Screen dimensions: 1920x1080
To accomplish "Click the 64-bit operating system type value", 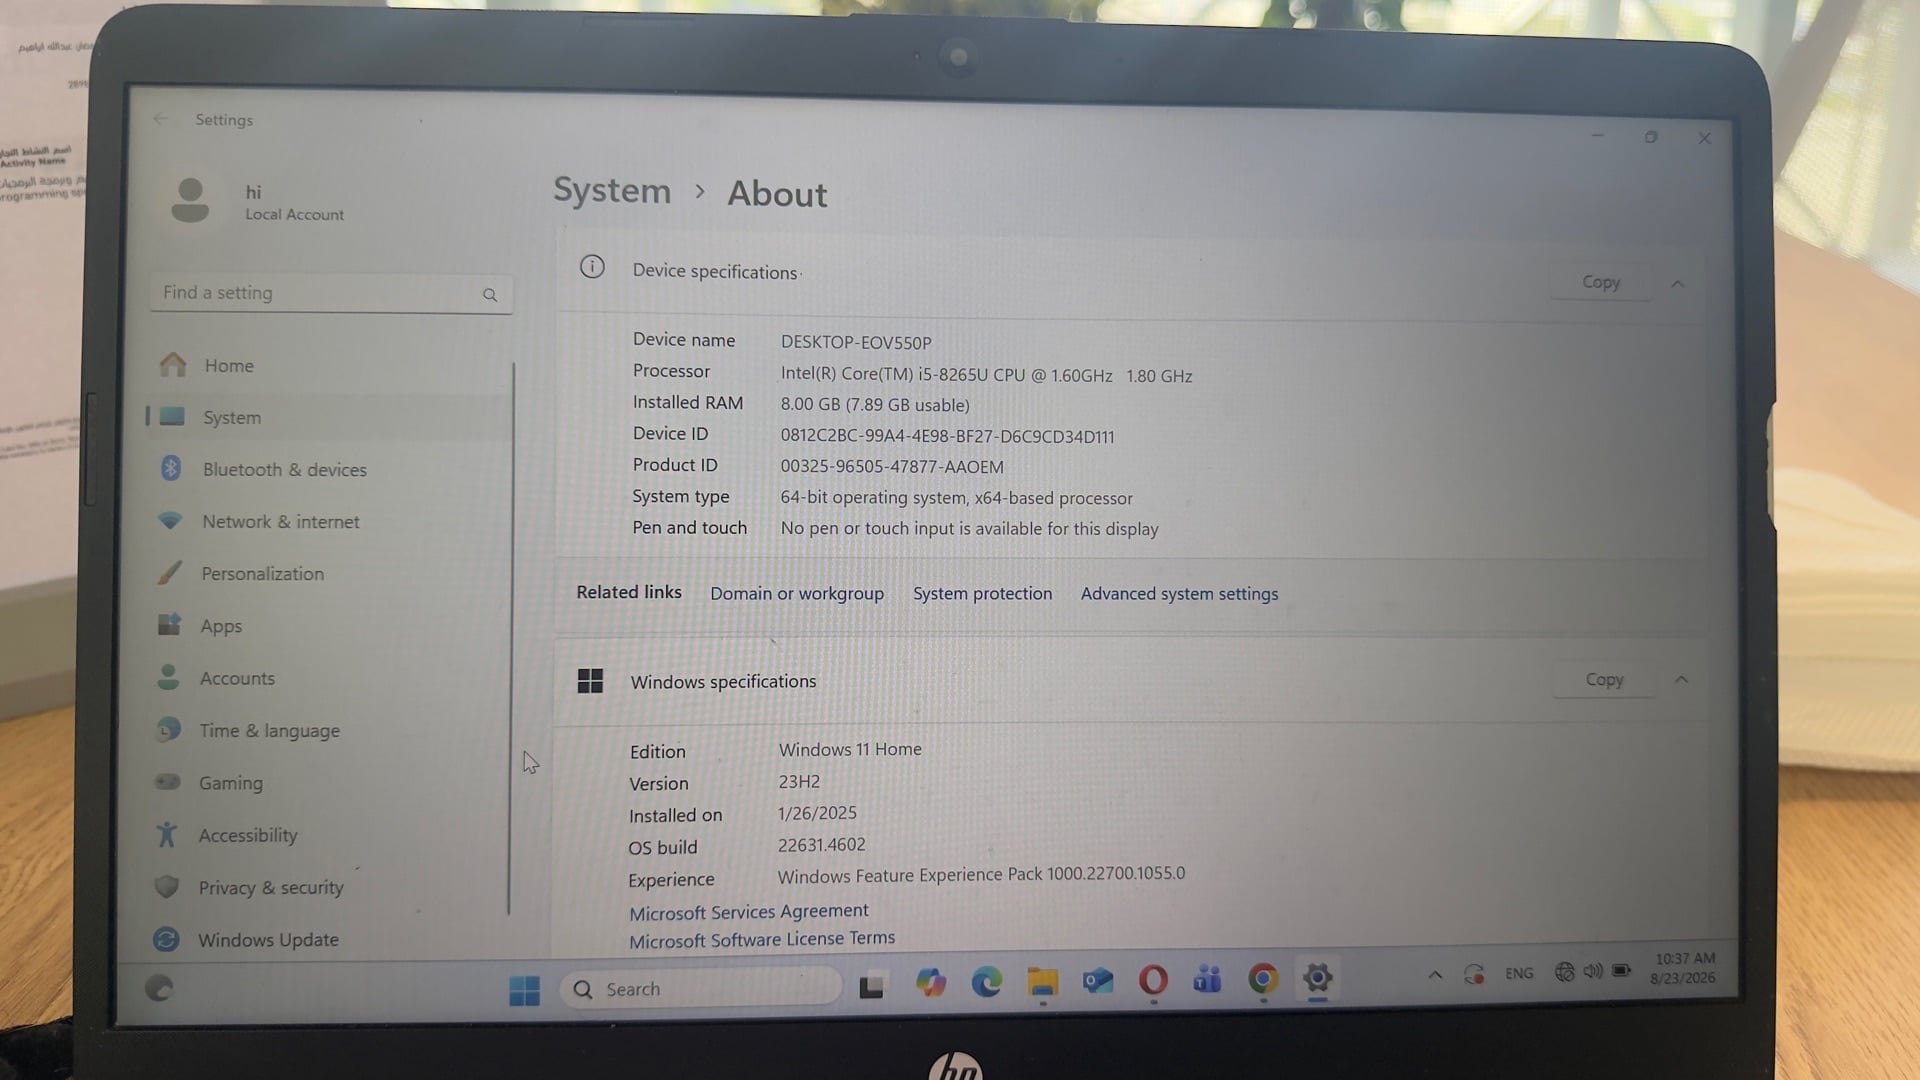I will [x=957, y=498].
